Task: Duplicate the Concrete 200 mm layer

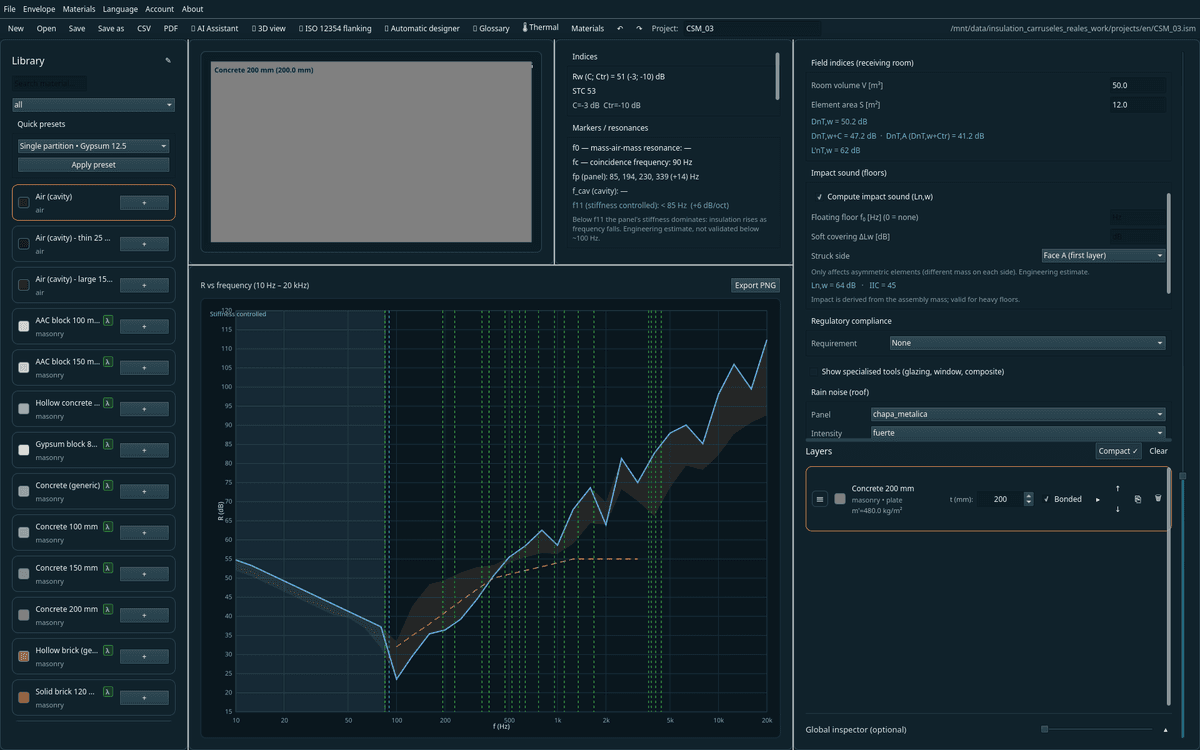Action: (x=1138, y=499)
